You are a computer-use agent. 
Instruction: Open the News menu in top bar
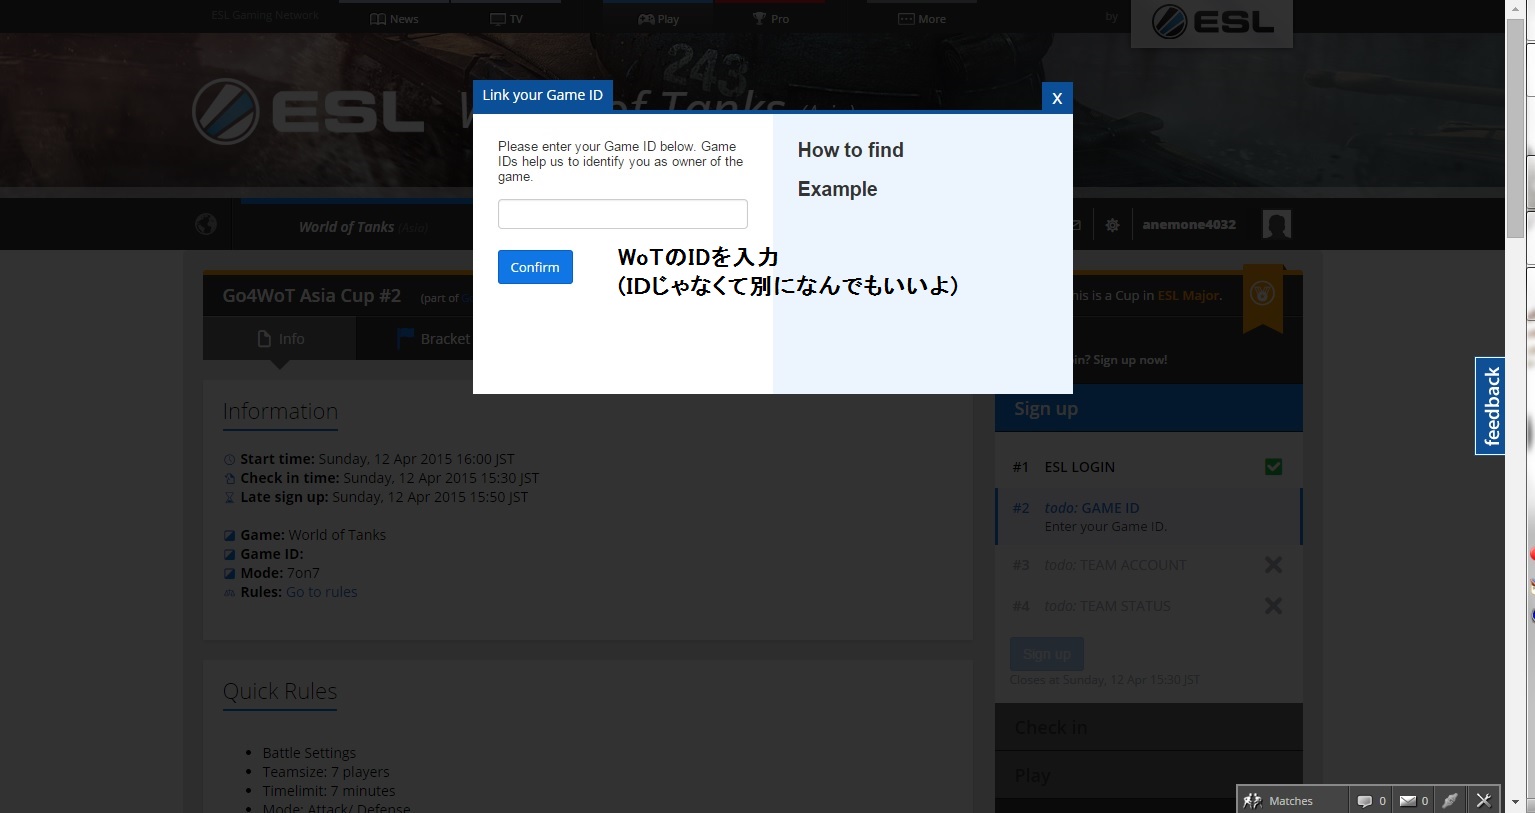394,19
